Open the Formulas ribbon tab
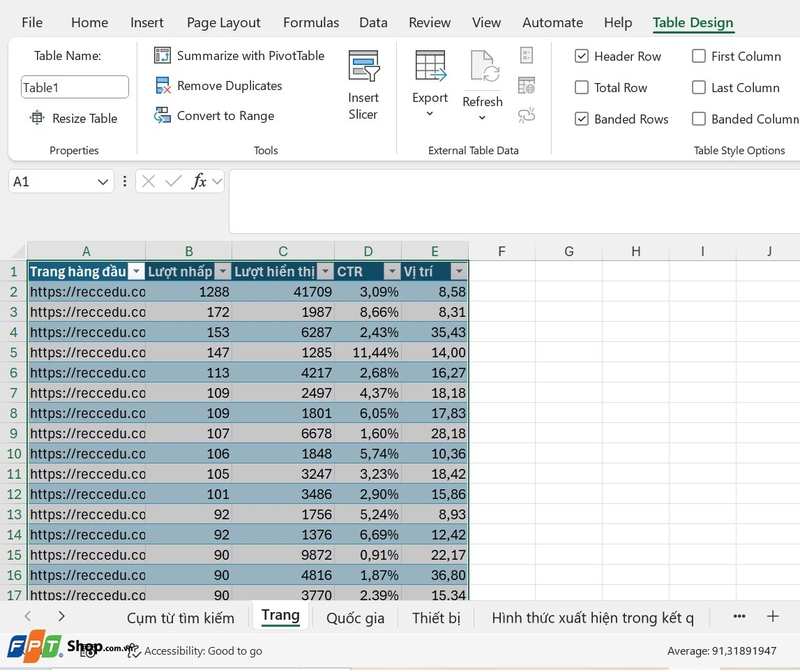 [x=311, y=22]
